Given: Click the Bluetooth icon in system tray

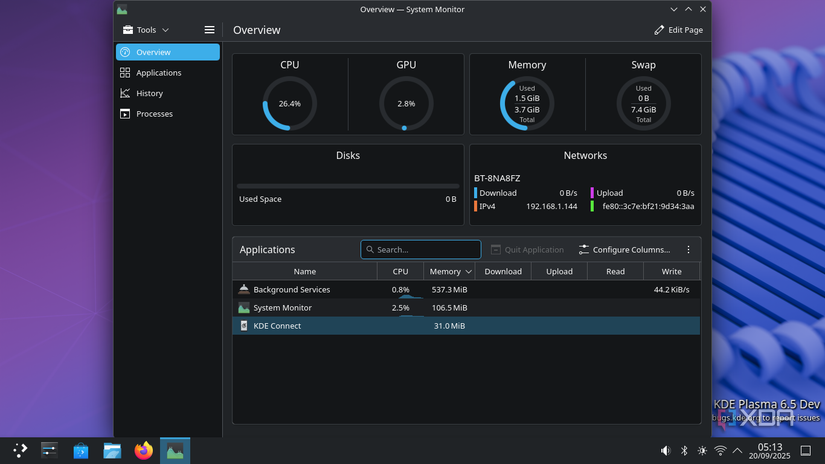Looking at the screenshot, I should point(684,451).
